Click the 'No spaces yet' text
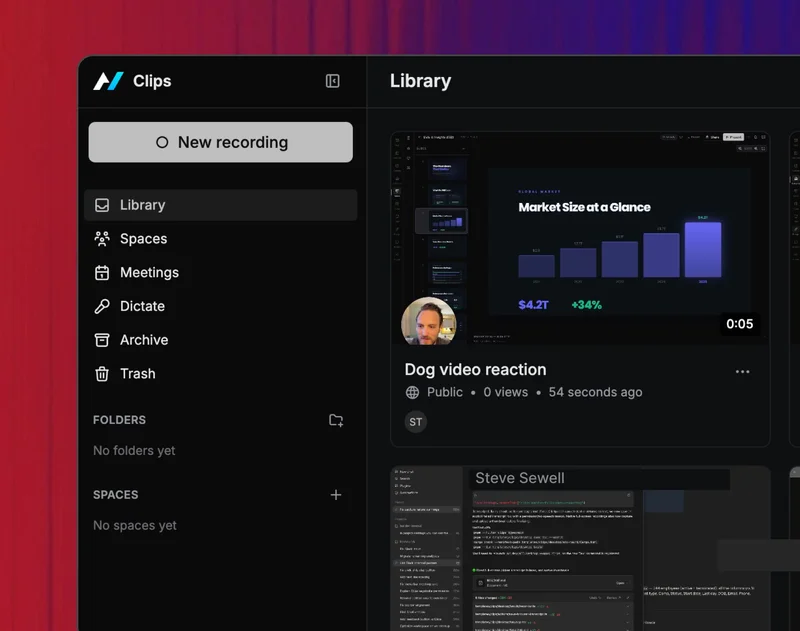Image resolution: width=800 pixels, height=631 pixels. (x=135, y=525)
